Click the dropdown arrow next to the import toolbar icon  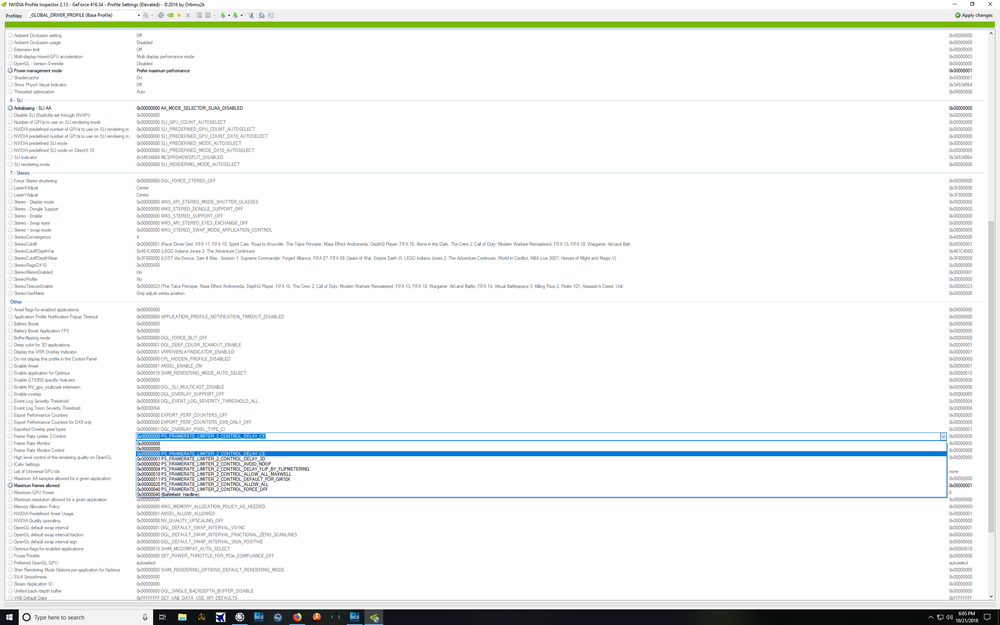241,15
